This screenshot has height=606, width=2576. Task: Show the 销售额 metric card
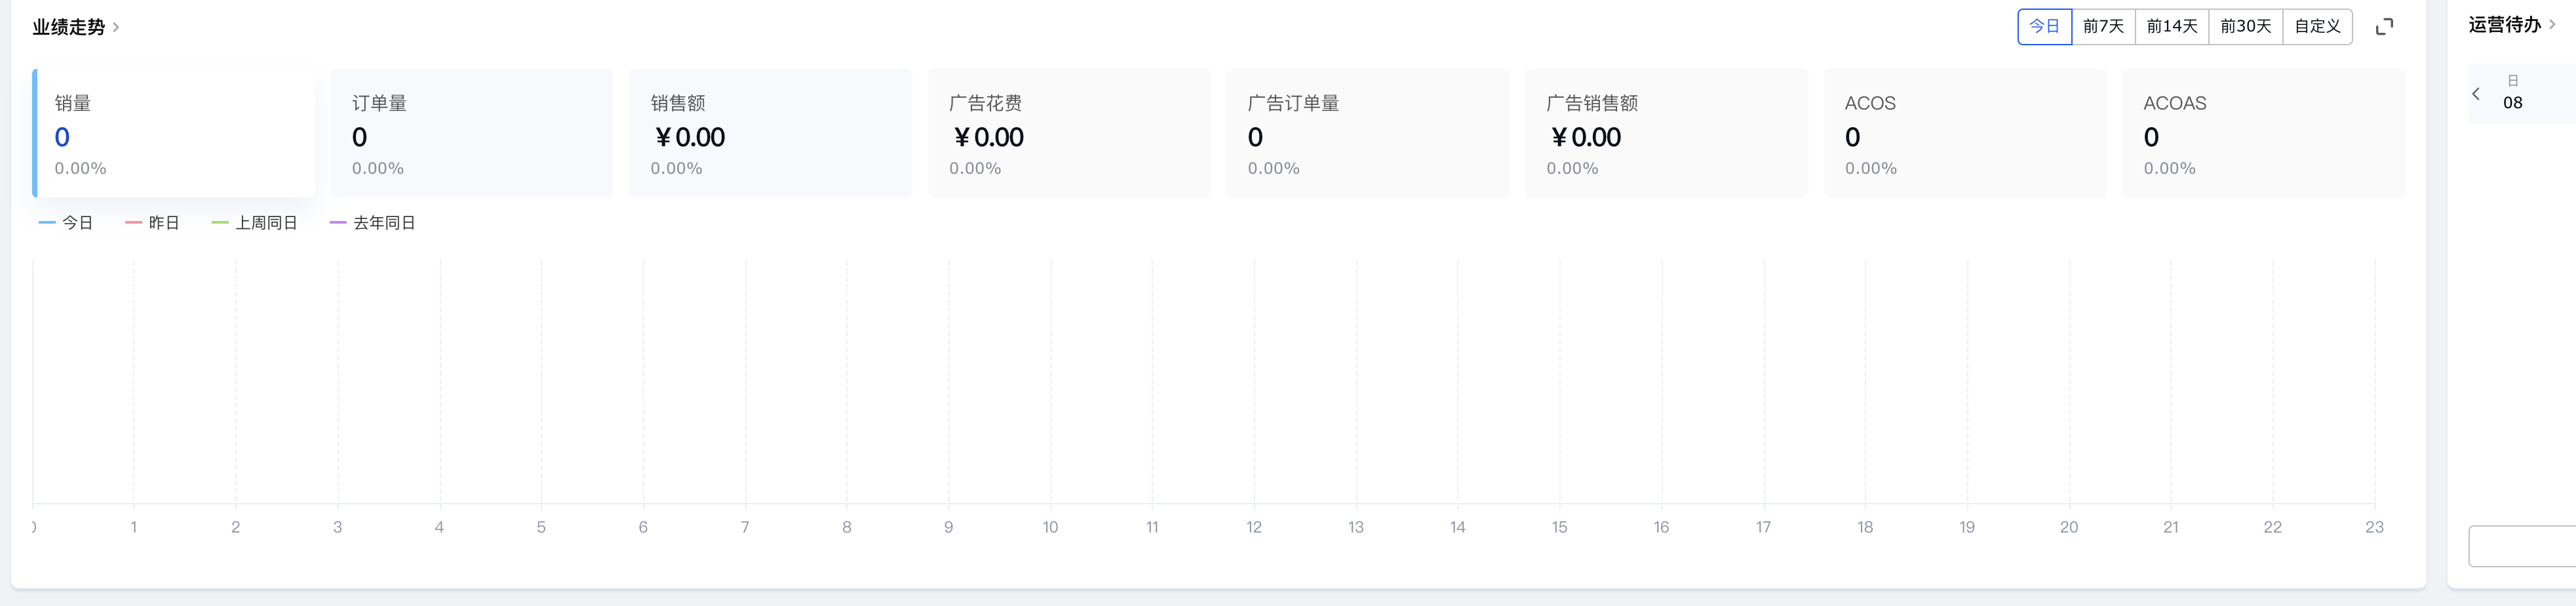coord(770,133)
